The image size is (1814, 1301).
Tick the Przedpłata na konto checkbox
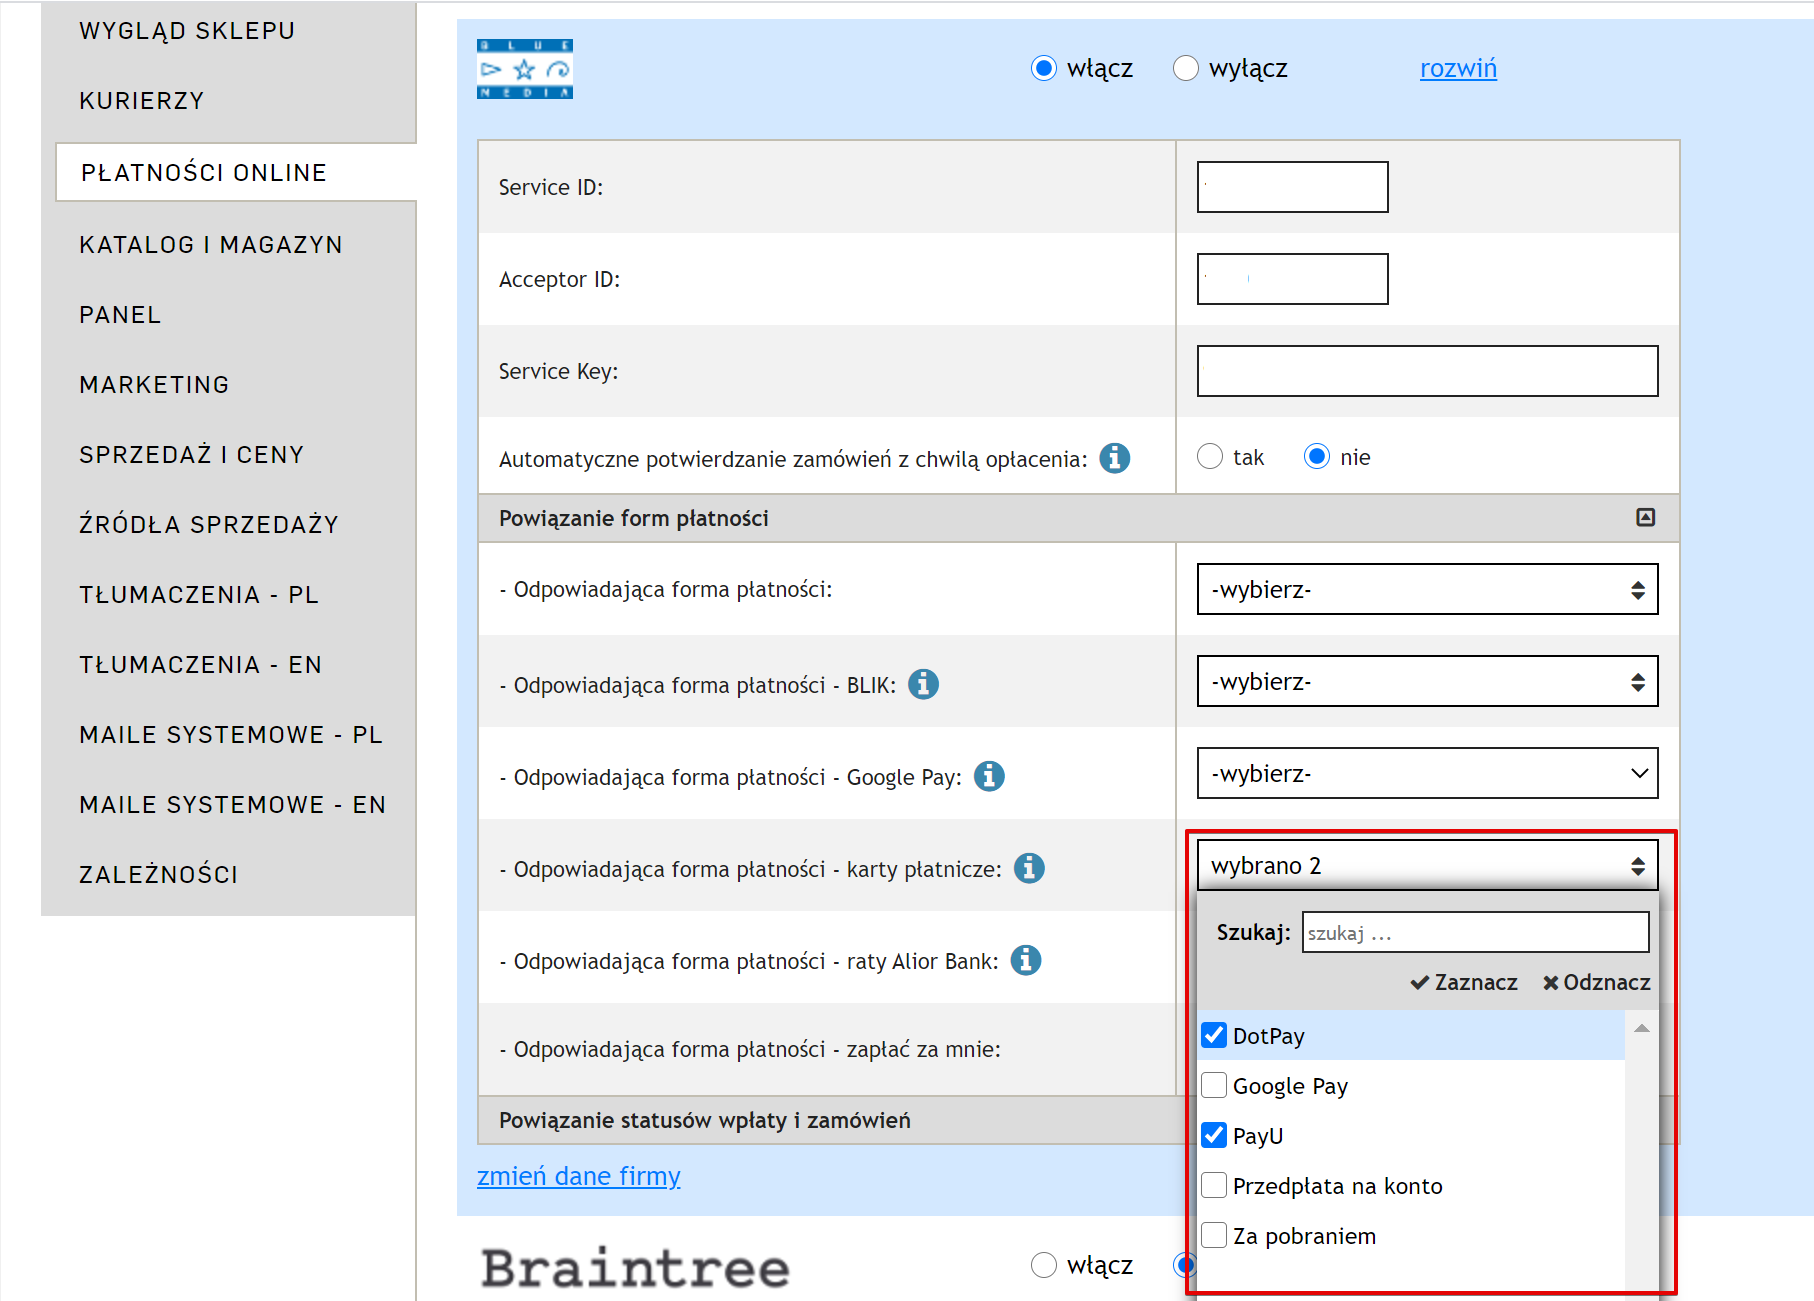tap(1214, 1185)
